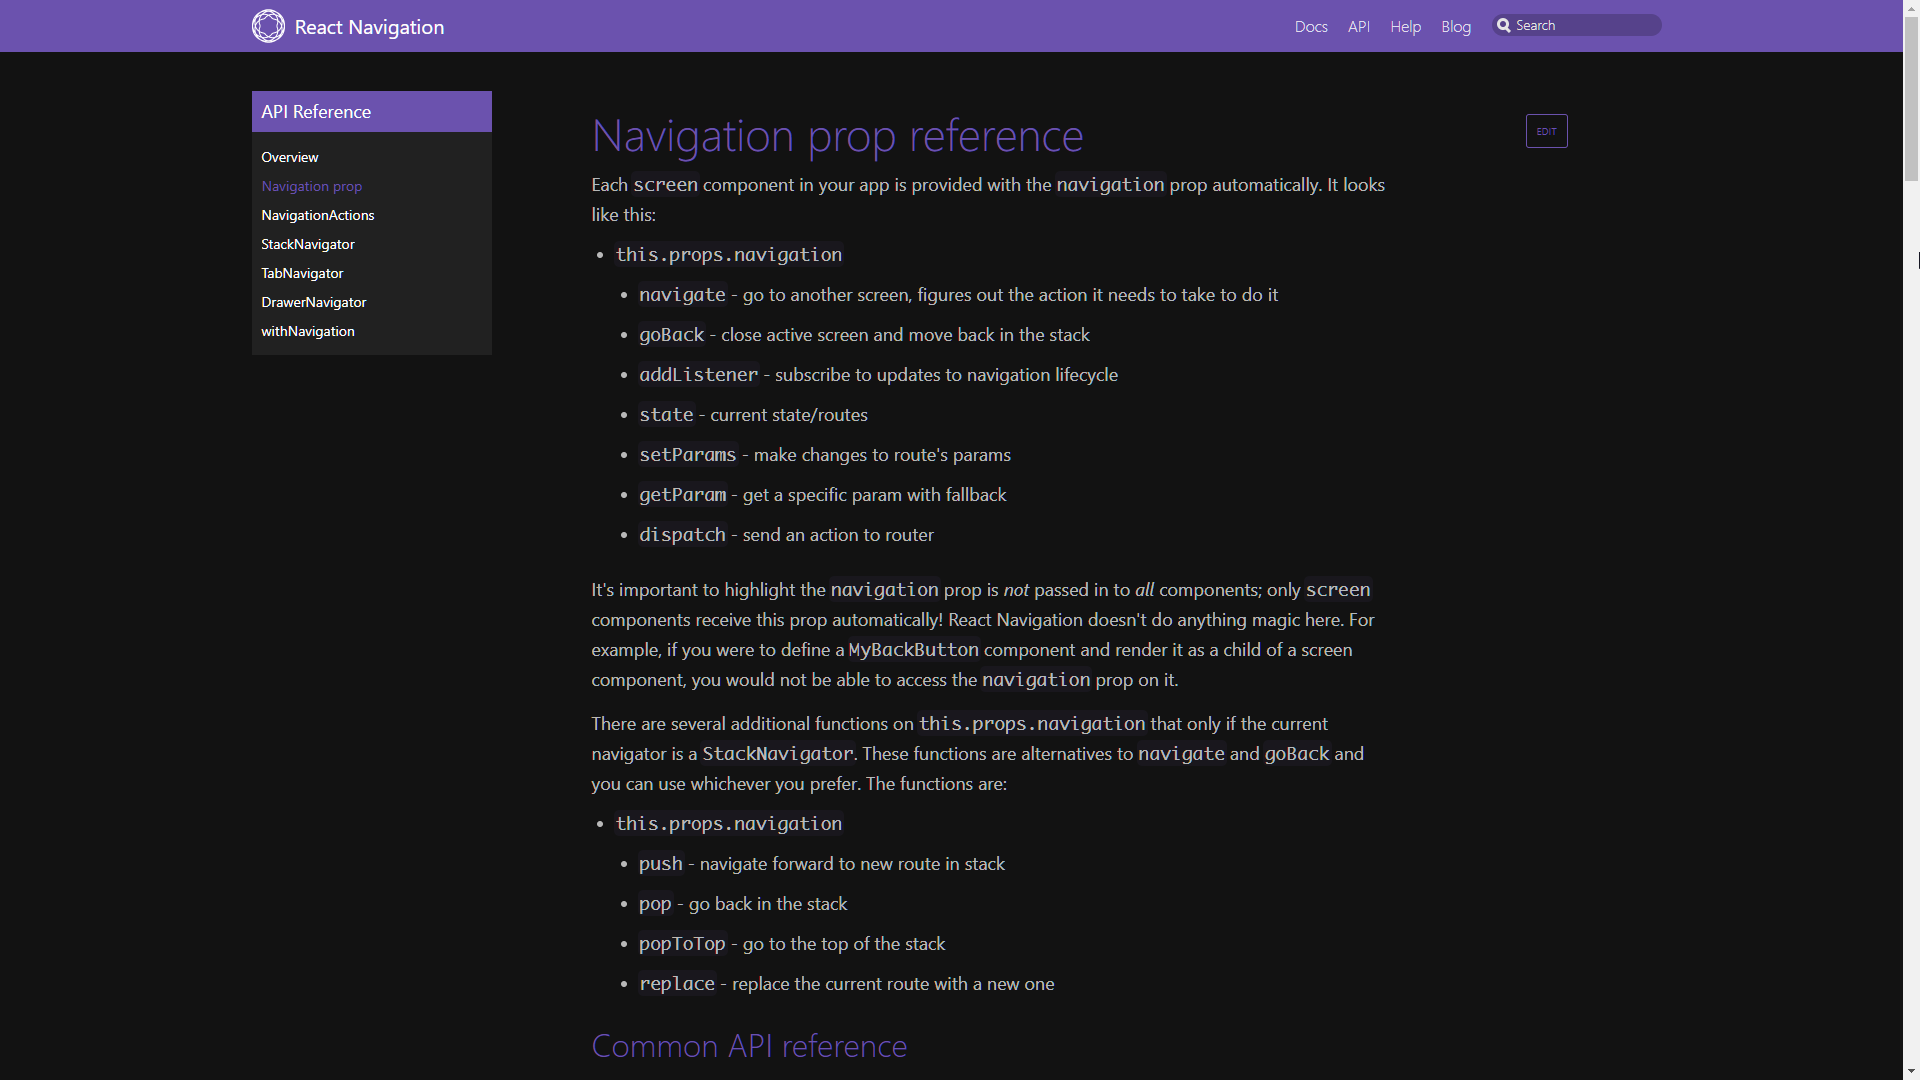Image resolution: width=1920 pixels, height=1080 pixels.
Task: Open NavigationActions in the sidebar
Action: (318, 215)
